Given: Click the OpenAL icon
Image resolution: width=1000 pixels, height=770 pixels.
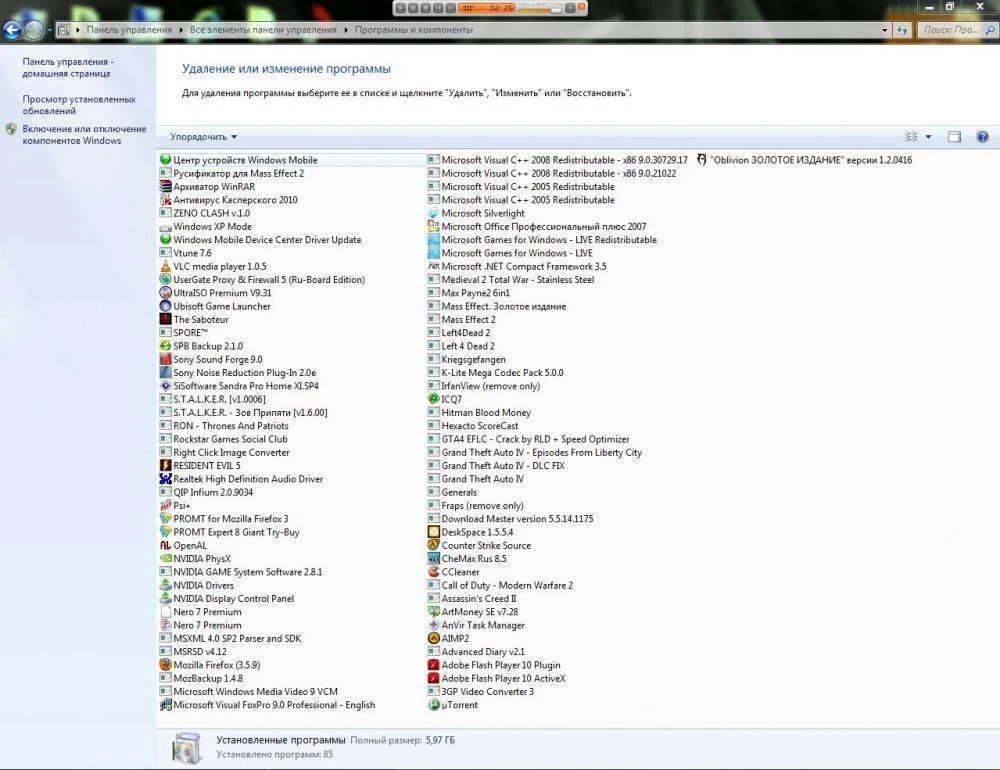Looking at the screenshot, I should [x=165, y=545].
